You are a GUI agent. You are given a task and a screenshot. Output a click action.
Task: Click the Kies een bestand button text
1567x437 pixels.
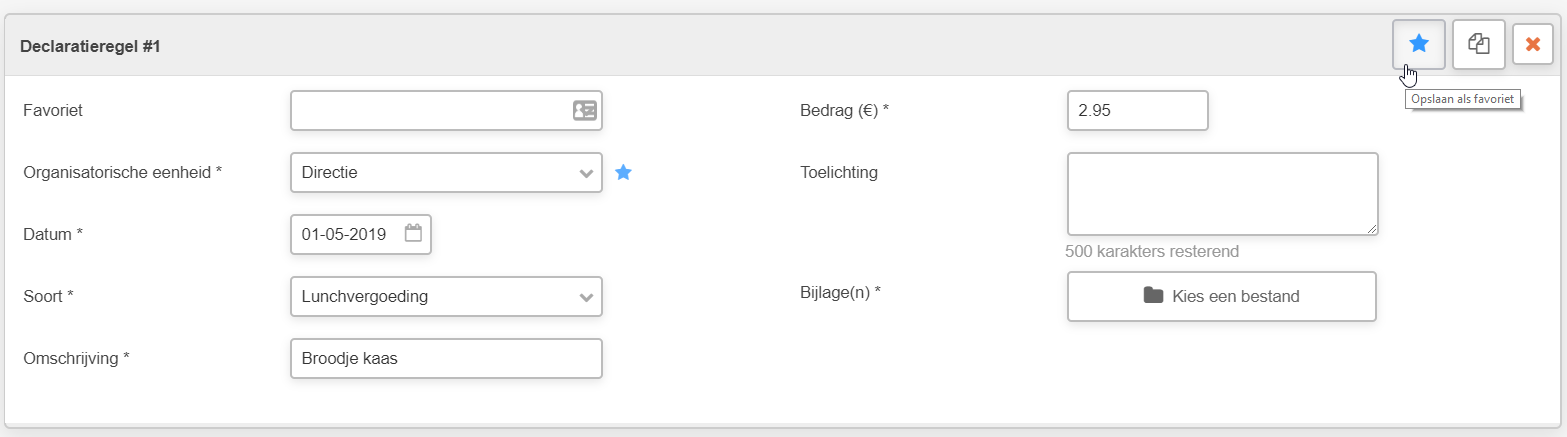click(x=1236, y=296)
